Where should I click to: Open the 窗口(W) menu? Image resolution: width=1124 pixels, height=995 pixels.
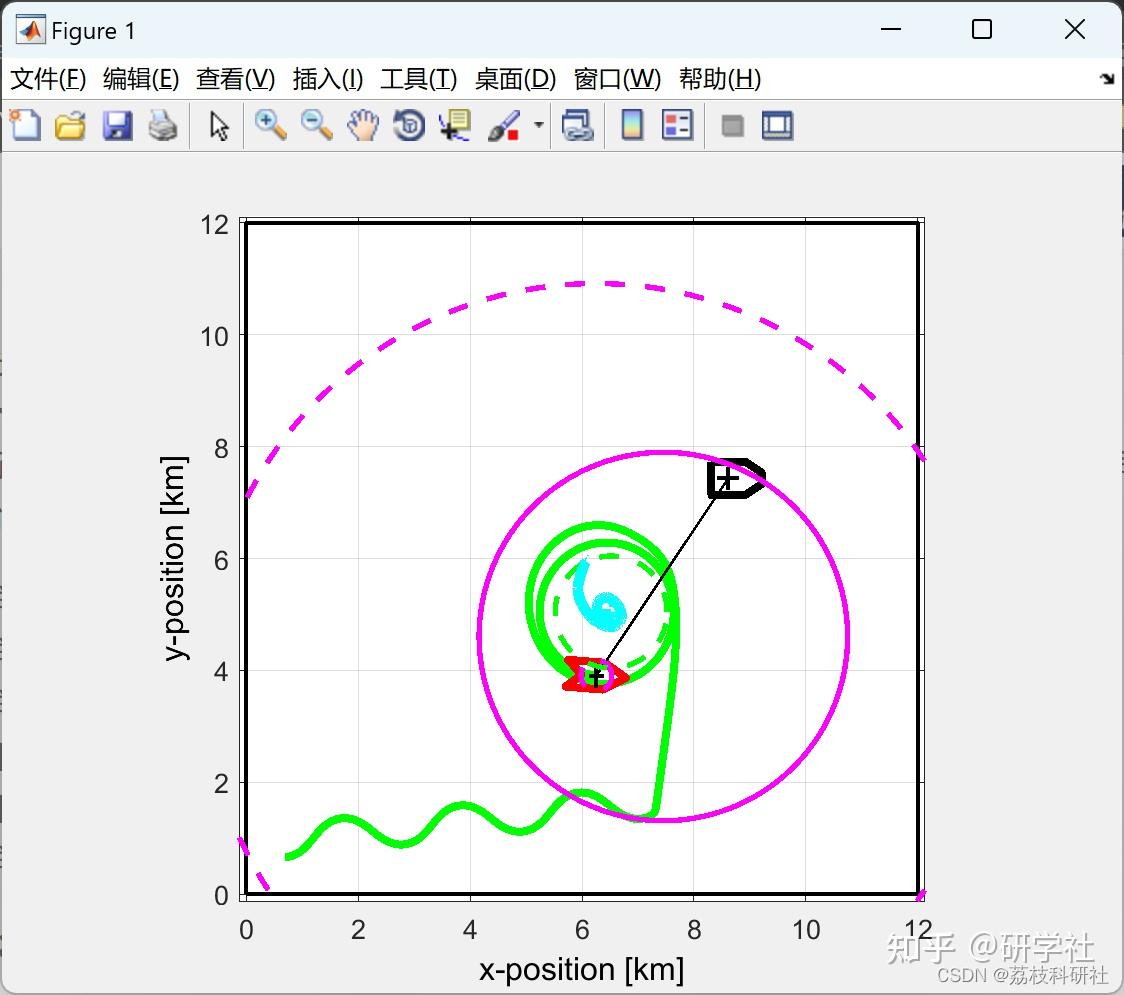tap(617, 79)
